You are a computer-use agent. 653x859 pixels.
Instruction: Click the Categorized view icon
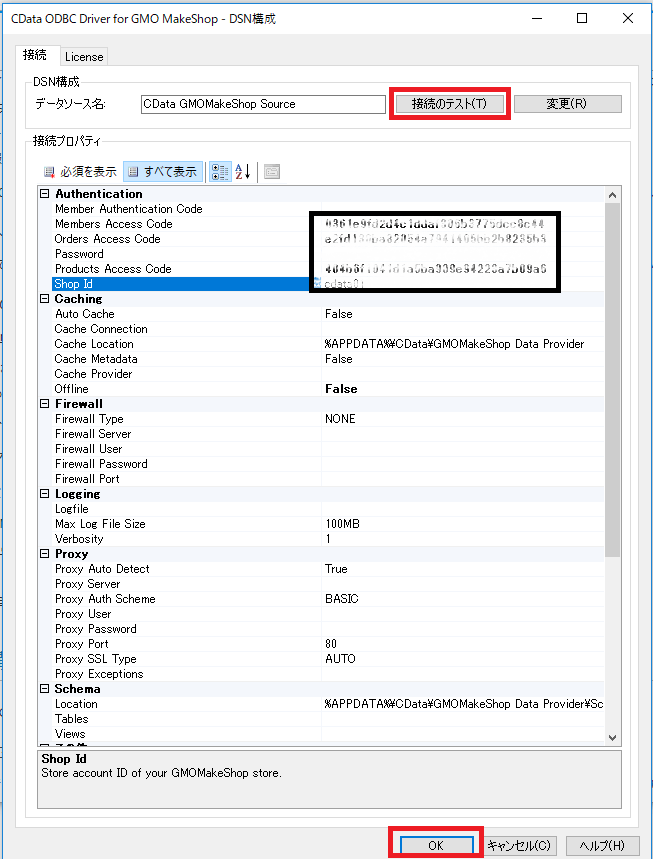[220, 171]
